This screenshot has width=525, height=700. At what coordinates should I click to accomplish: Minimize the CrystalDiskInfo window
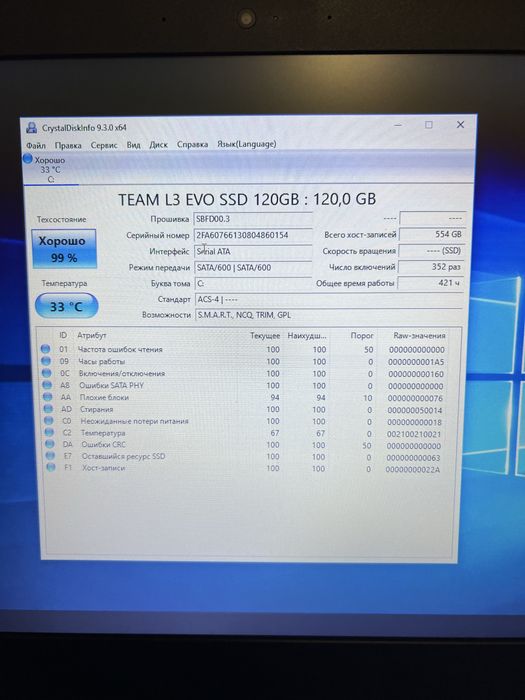(398, 125)
